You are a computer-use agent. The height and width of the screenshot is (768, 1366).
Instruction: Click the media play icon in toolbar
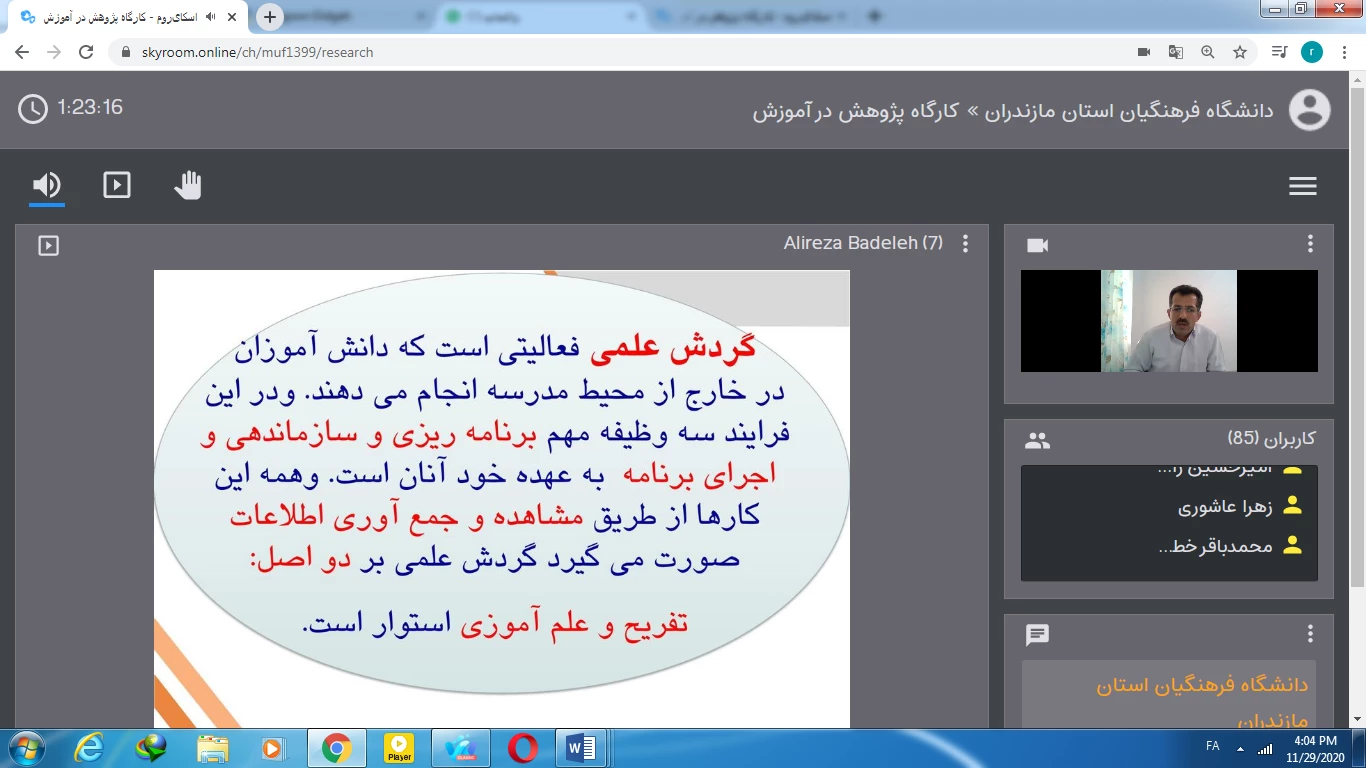point(117,186)
